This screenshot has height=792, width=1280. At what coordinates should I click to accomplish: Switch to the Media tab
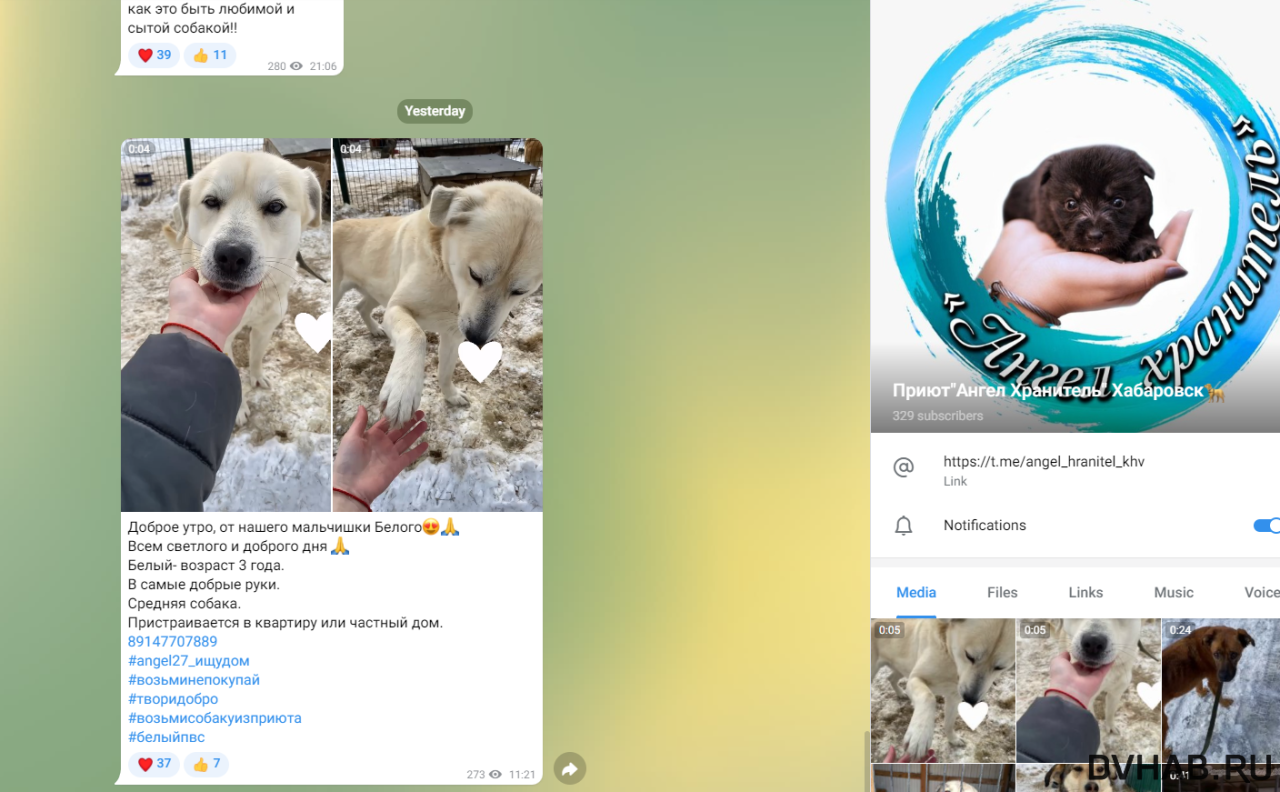click(916, 592)
